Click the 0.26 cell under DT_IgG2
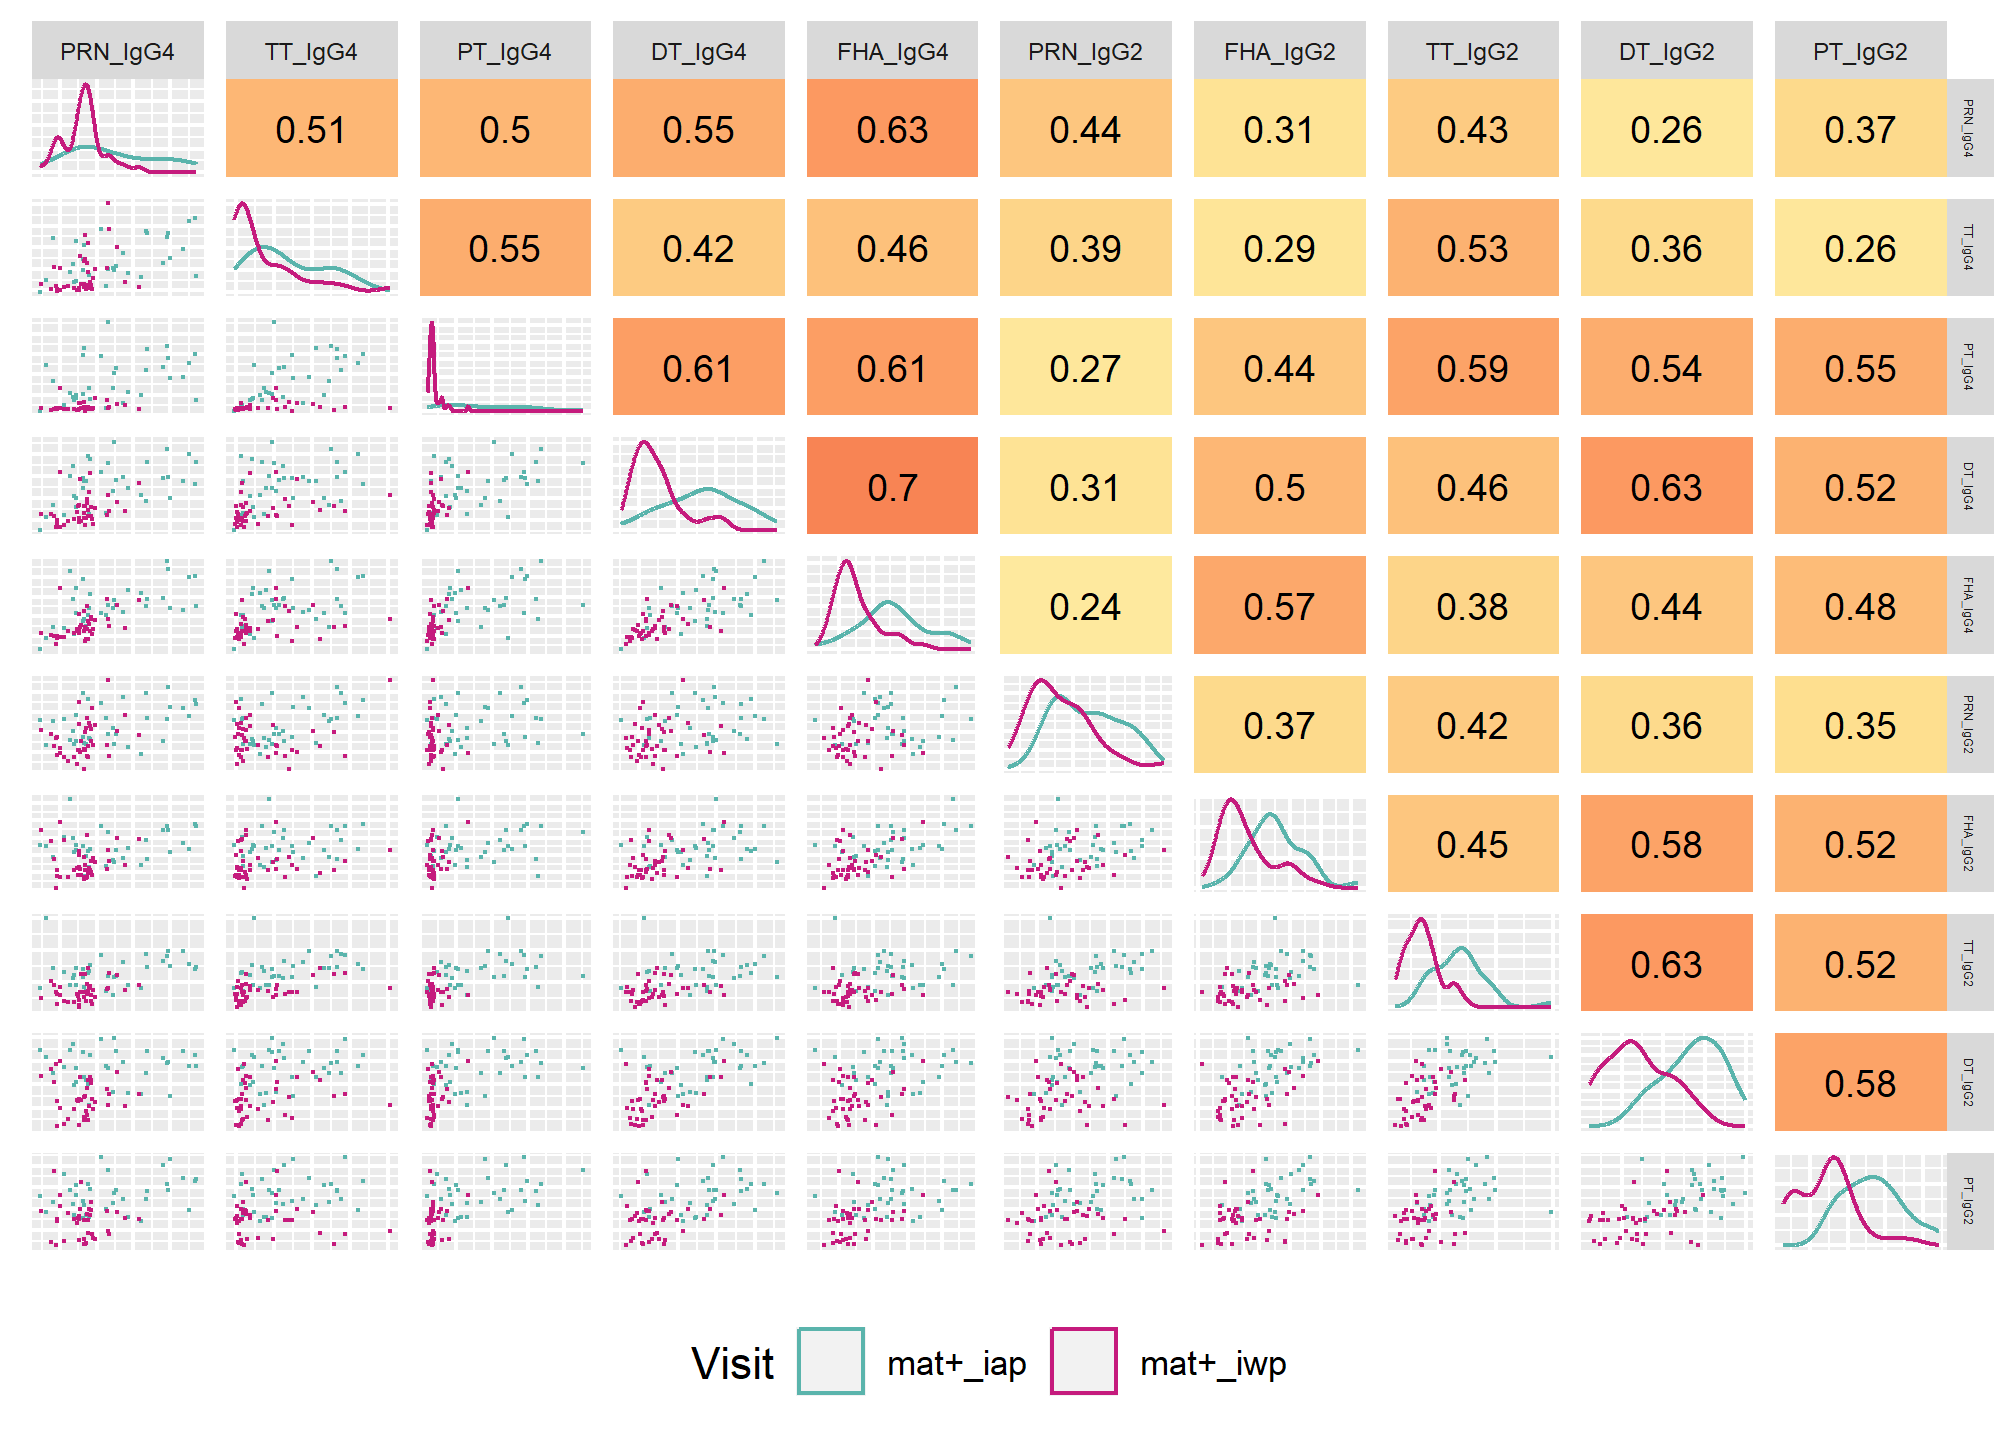Viewport: 2016px width, 1440px height. click(1666, 129)
